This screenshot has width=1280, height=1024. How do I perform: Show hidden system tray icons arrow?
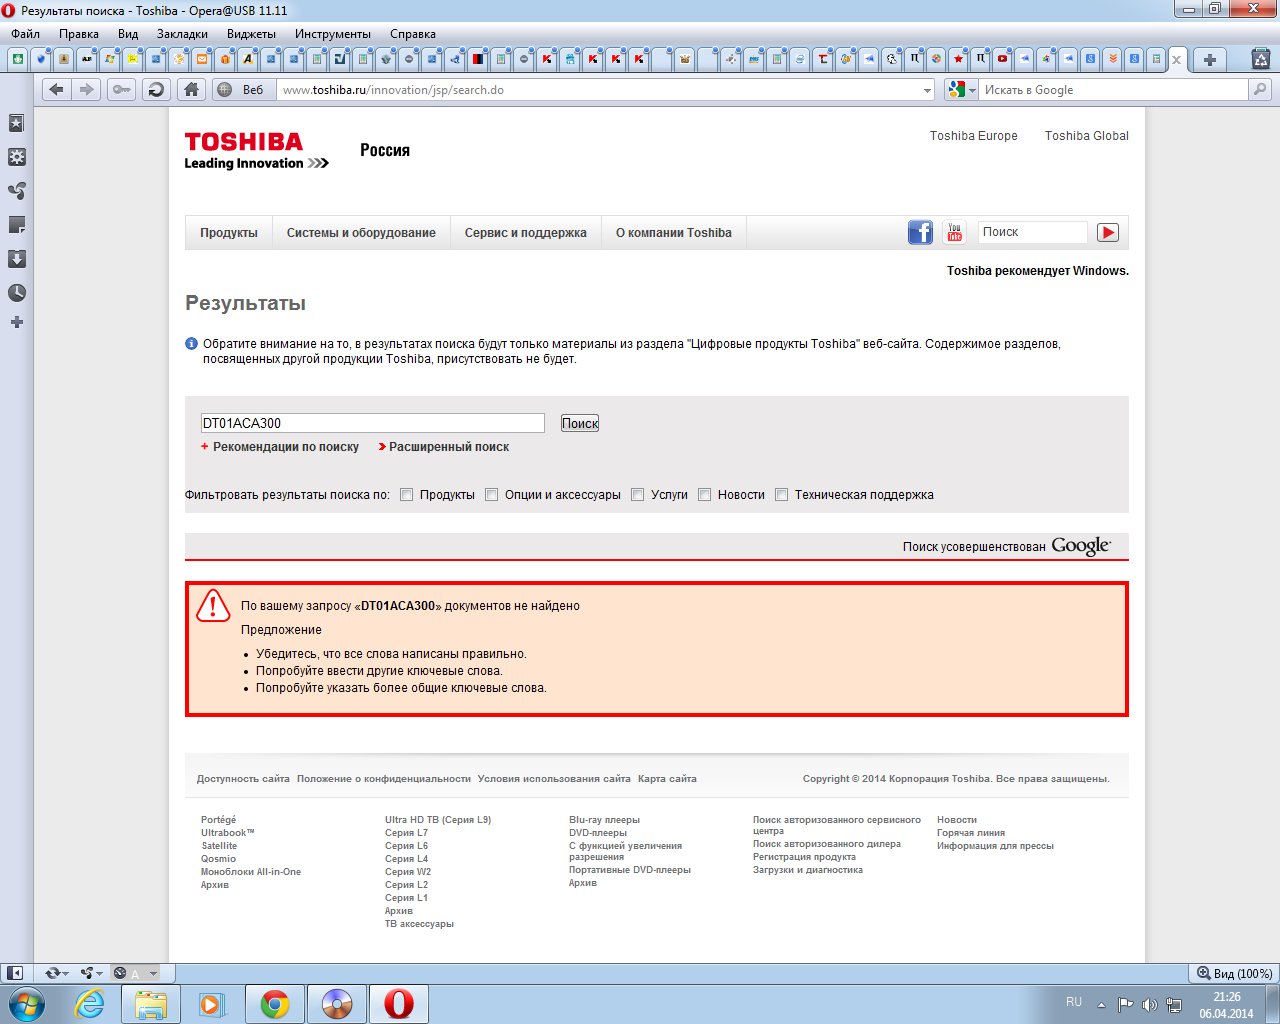[1101, 1005]
